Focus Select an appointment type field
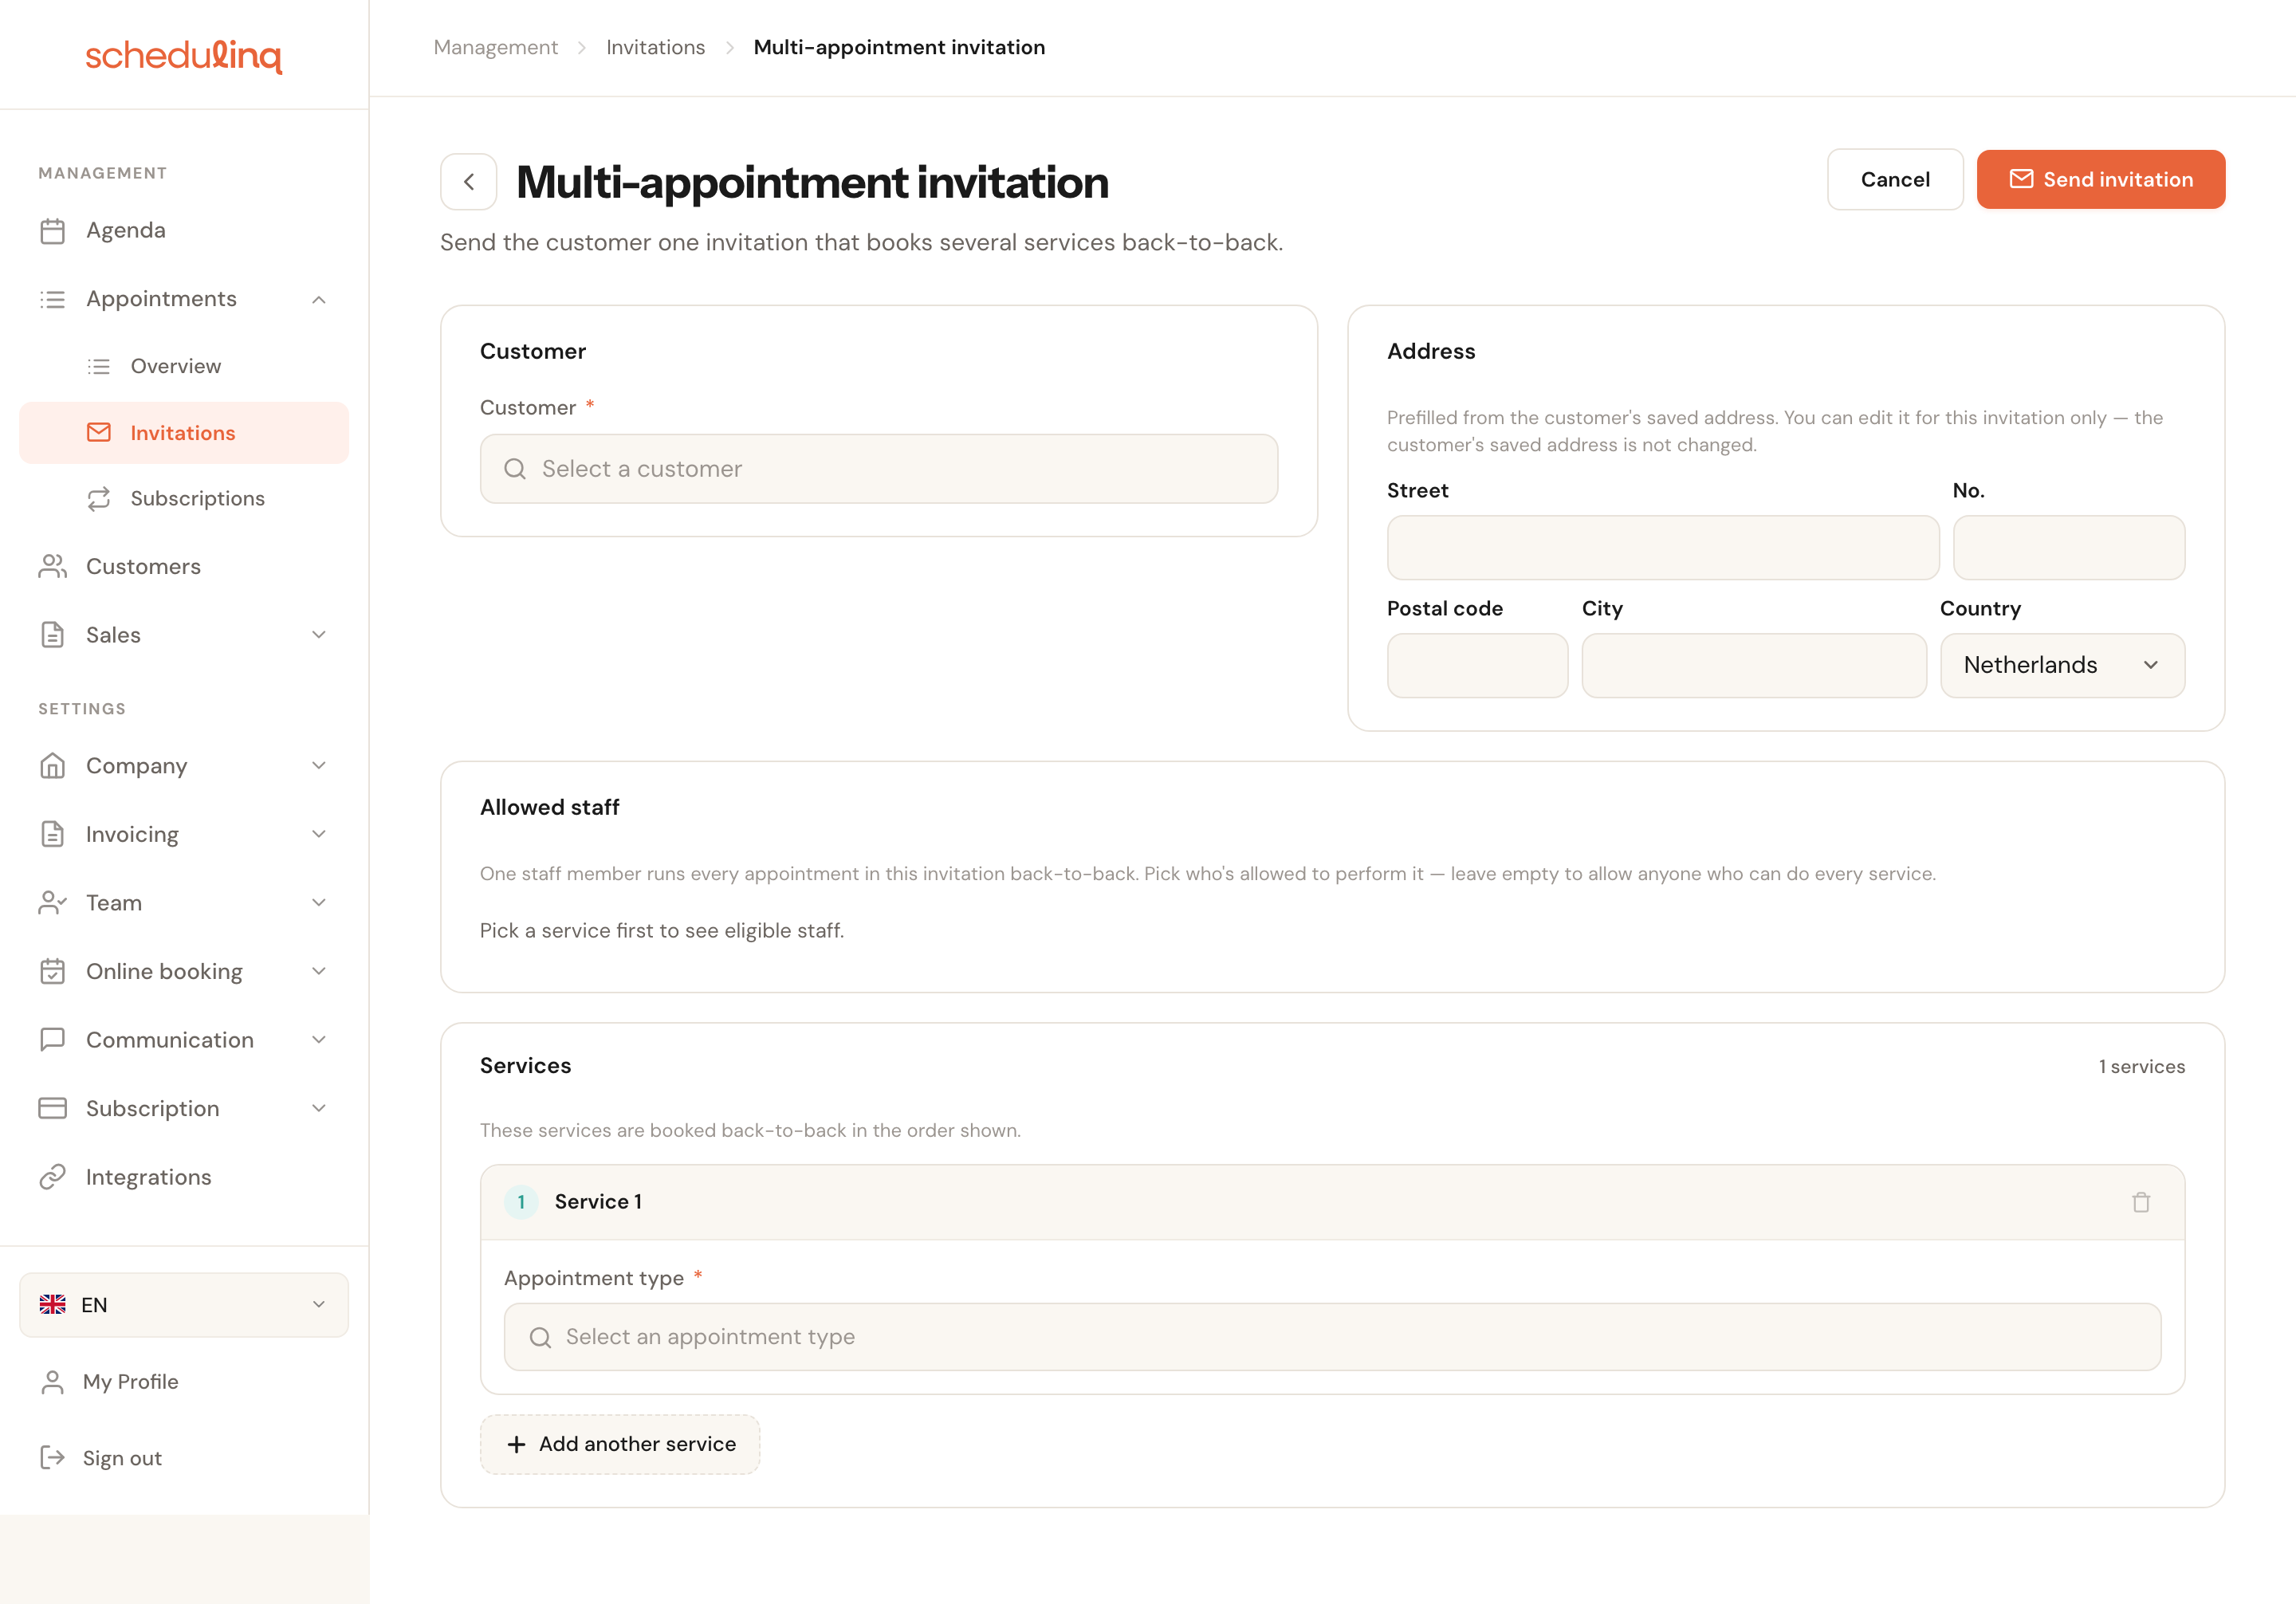Viewport: 2296px width, 1604px height. 1332,1337
